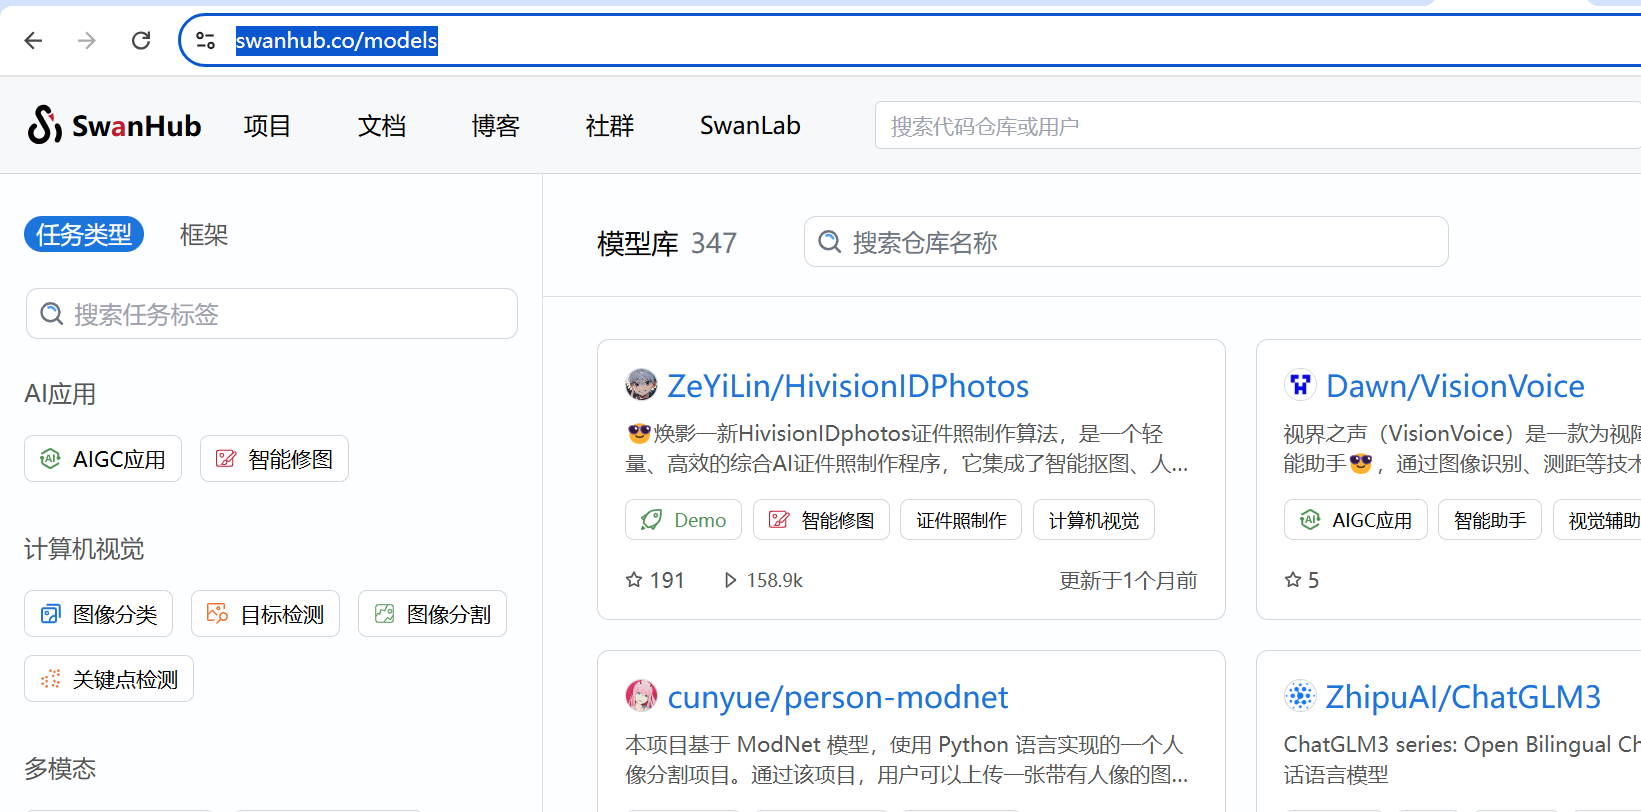This screenshot has width=1641, height=812.
Task: Click the magnifier icon in 搜索任务标签 field
Action: (x=51, y=314)
